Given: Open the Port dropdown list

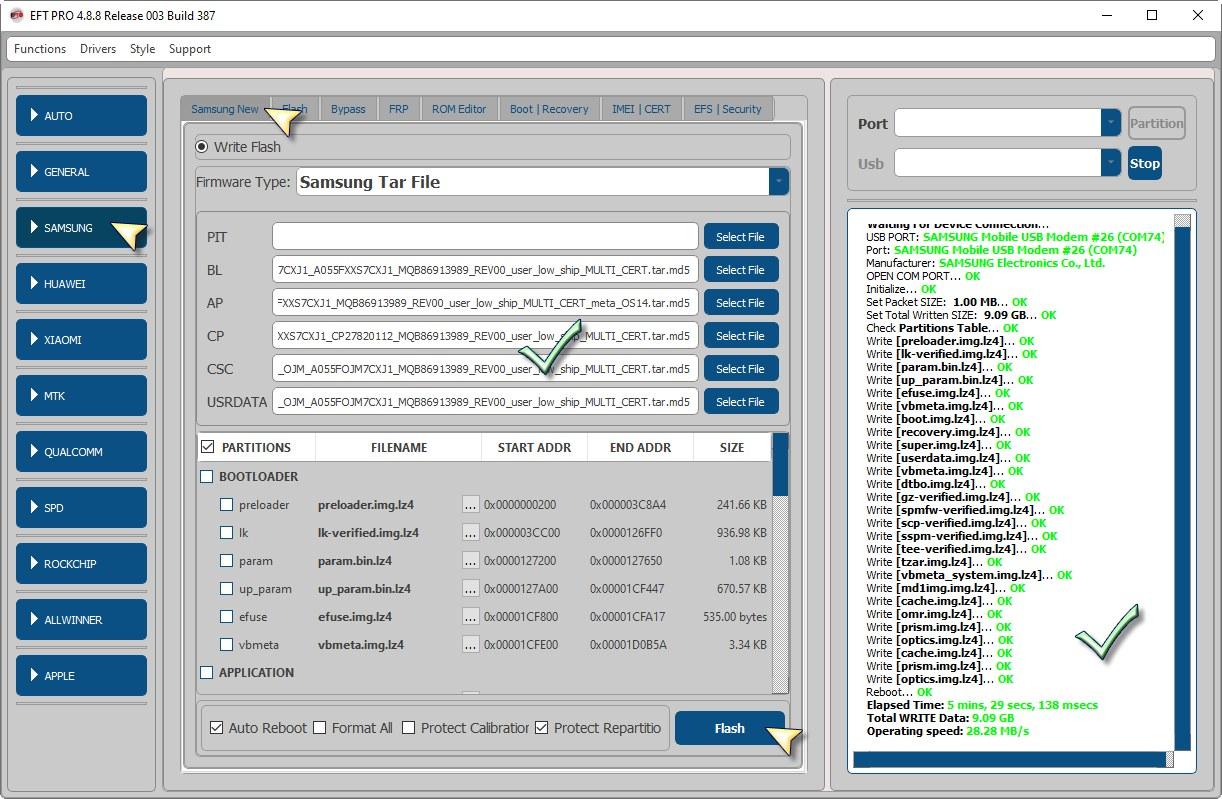Looking at the screenshot, I should (1110, 123).
